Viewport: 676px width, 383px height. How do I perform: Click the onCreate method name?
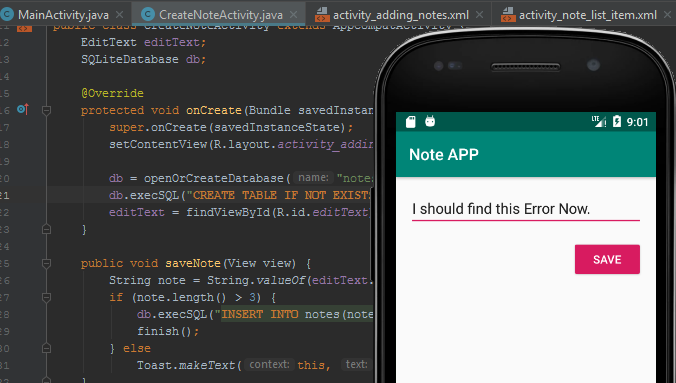tap(214, 110)
